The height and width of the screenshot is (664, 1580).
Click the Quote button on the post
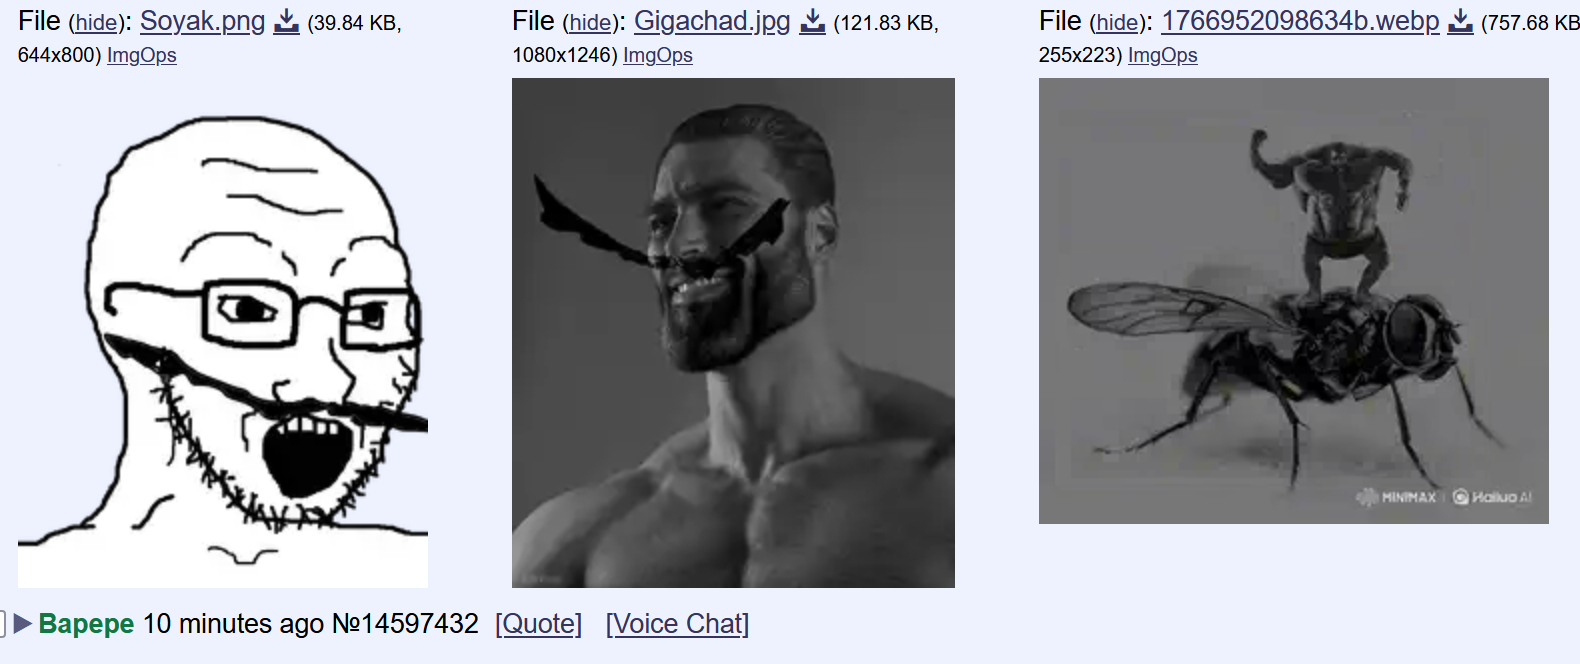[538, 624]
